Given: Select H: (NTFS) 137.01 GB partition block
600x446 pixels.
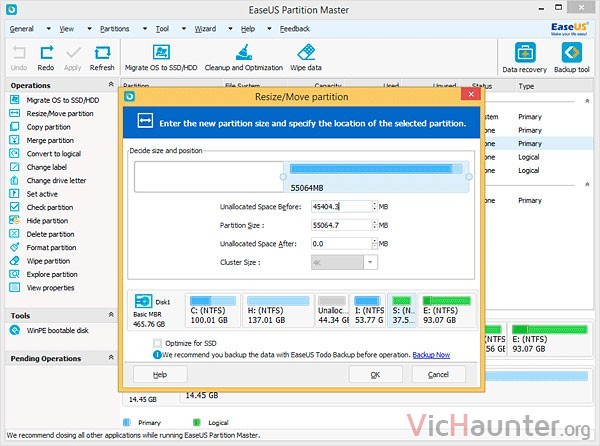Looking at the screenshot, I should click(x=278, y=310).
